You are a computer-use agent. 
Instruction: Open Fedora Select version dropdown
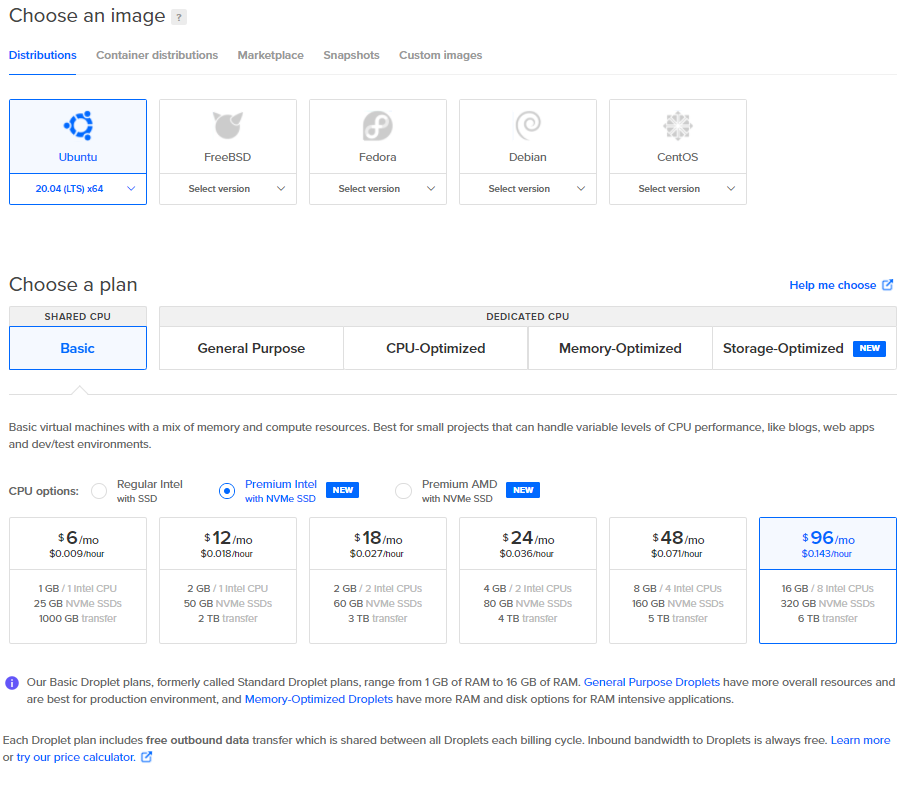[378, 189]
